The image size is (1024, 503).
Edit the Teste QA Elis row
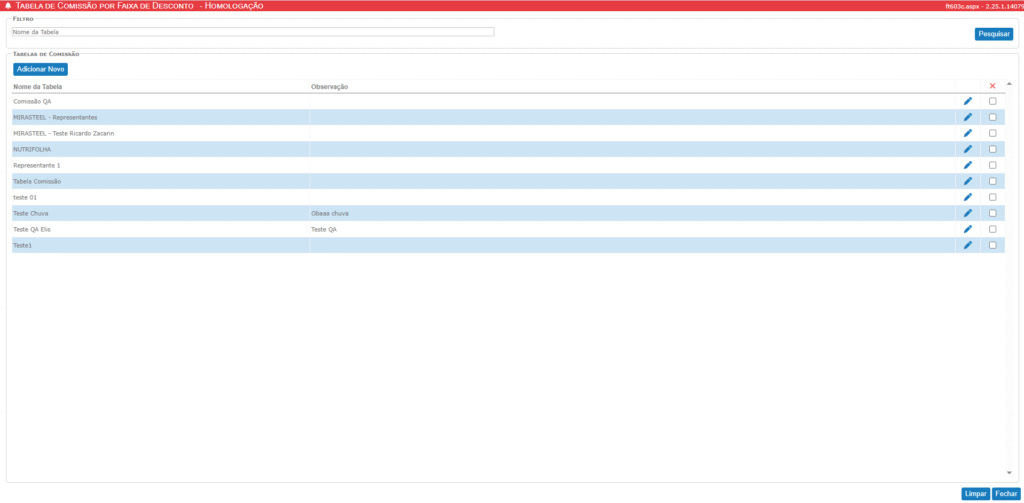[x=967, y=229]
